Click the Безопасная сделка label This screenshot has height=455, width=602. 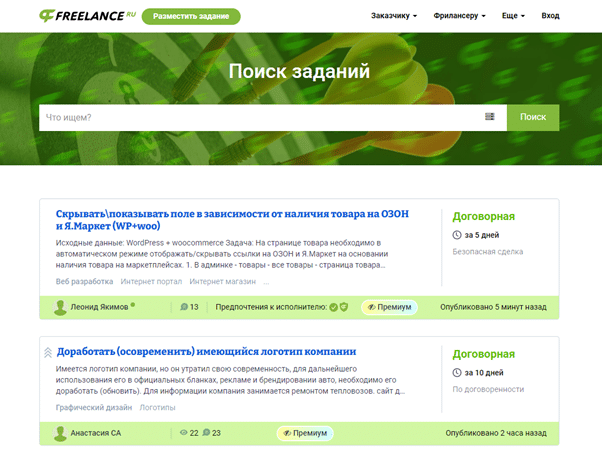tap(488, 252)
